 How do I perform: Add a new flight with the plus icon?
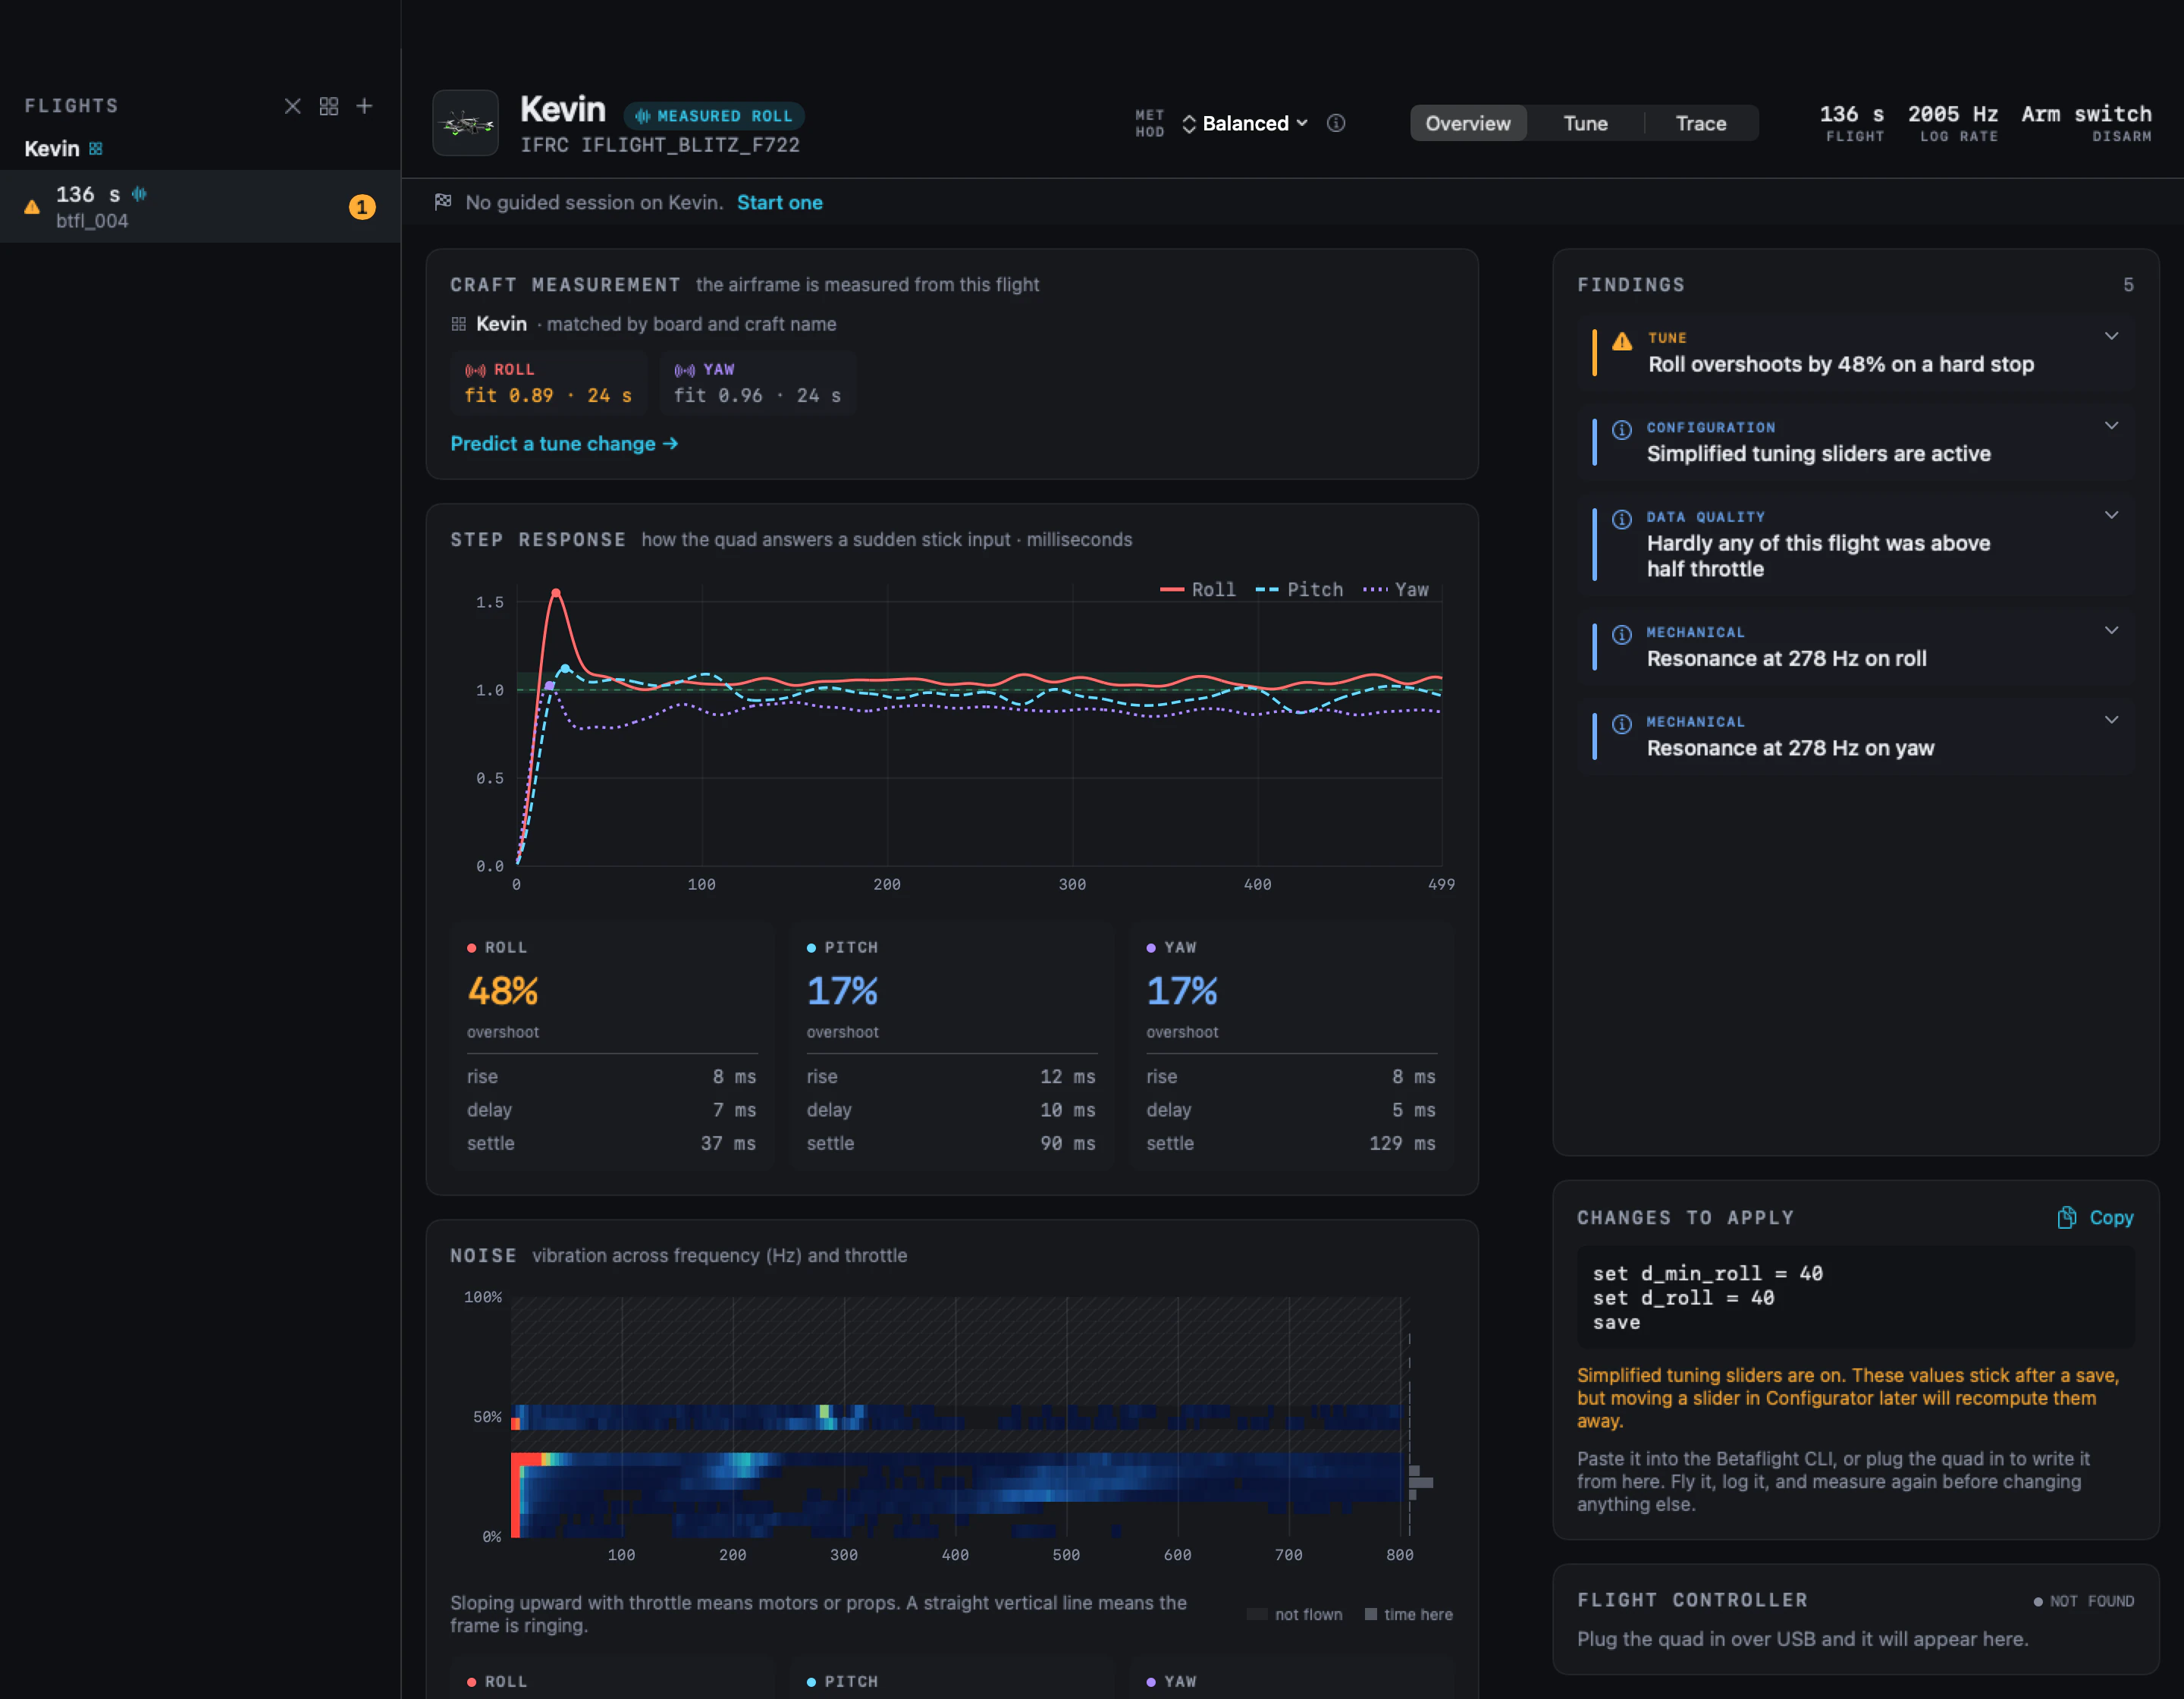coord(365,106)
